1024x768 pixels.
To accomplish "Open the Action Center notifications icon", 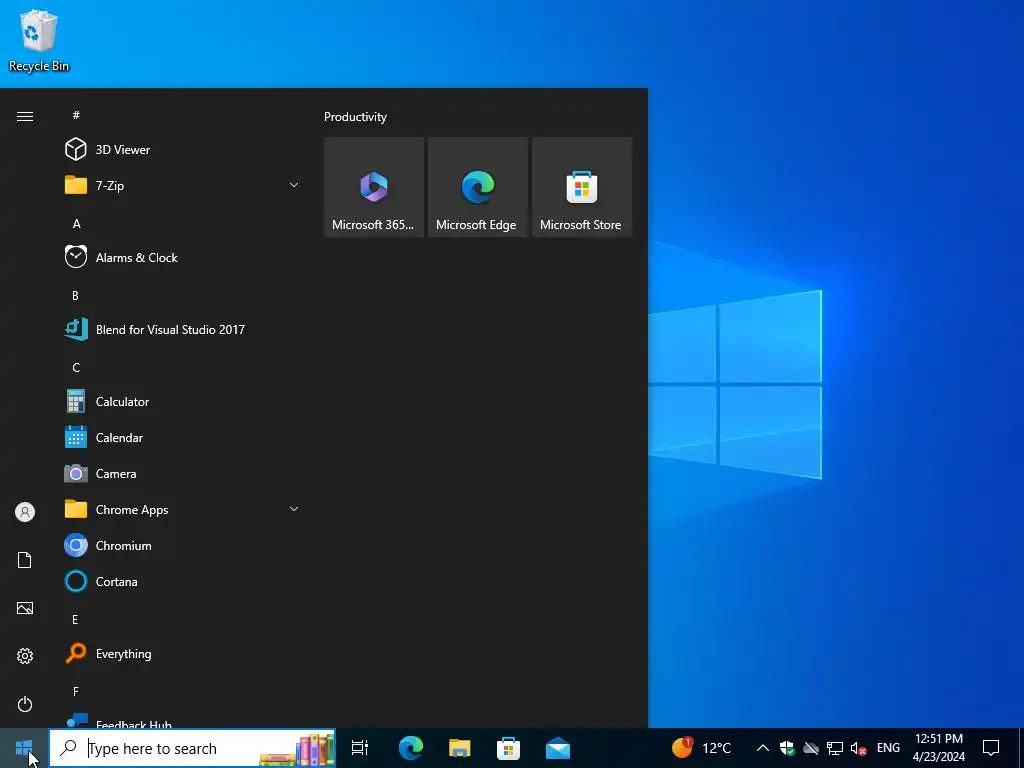I will [x=991, y=748].
